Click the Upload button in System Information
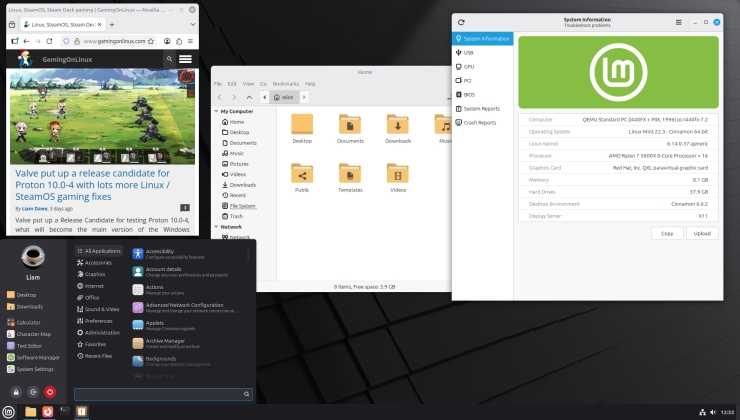This screenshot has height=420, width=740. click(701, 233)
